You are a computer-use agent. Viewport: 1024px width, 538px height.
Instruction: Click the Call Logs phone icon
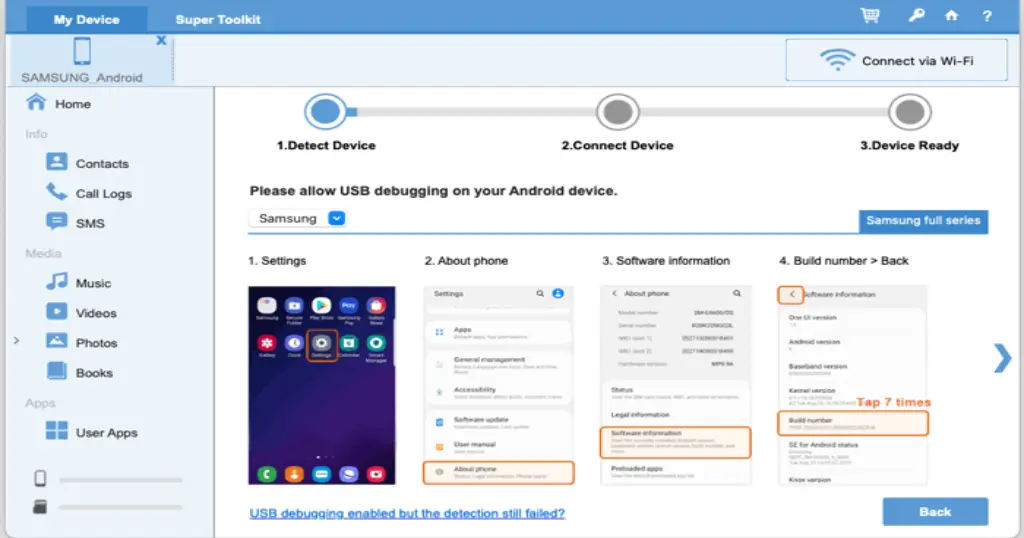57,192
